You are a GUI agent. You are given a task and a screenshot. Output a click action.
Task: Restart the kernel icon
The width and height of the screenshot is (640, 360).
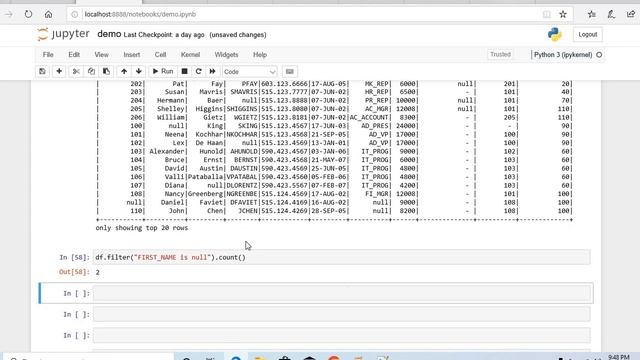tap(198, 71)
